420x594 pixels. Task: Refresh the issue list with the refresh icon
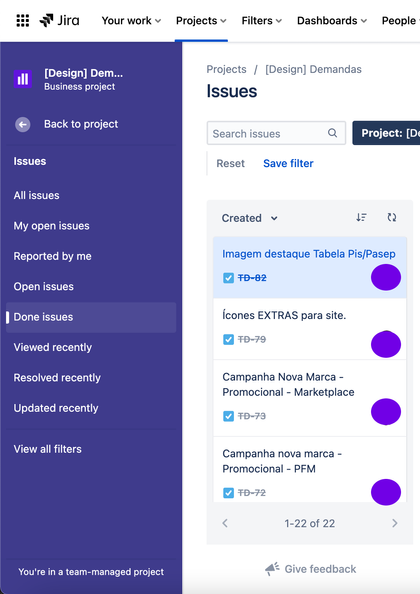point(392,217)
